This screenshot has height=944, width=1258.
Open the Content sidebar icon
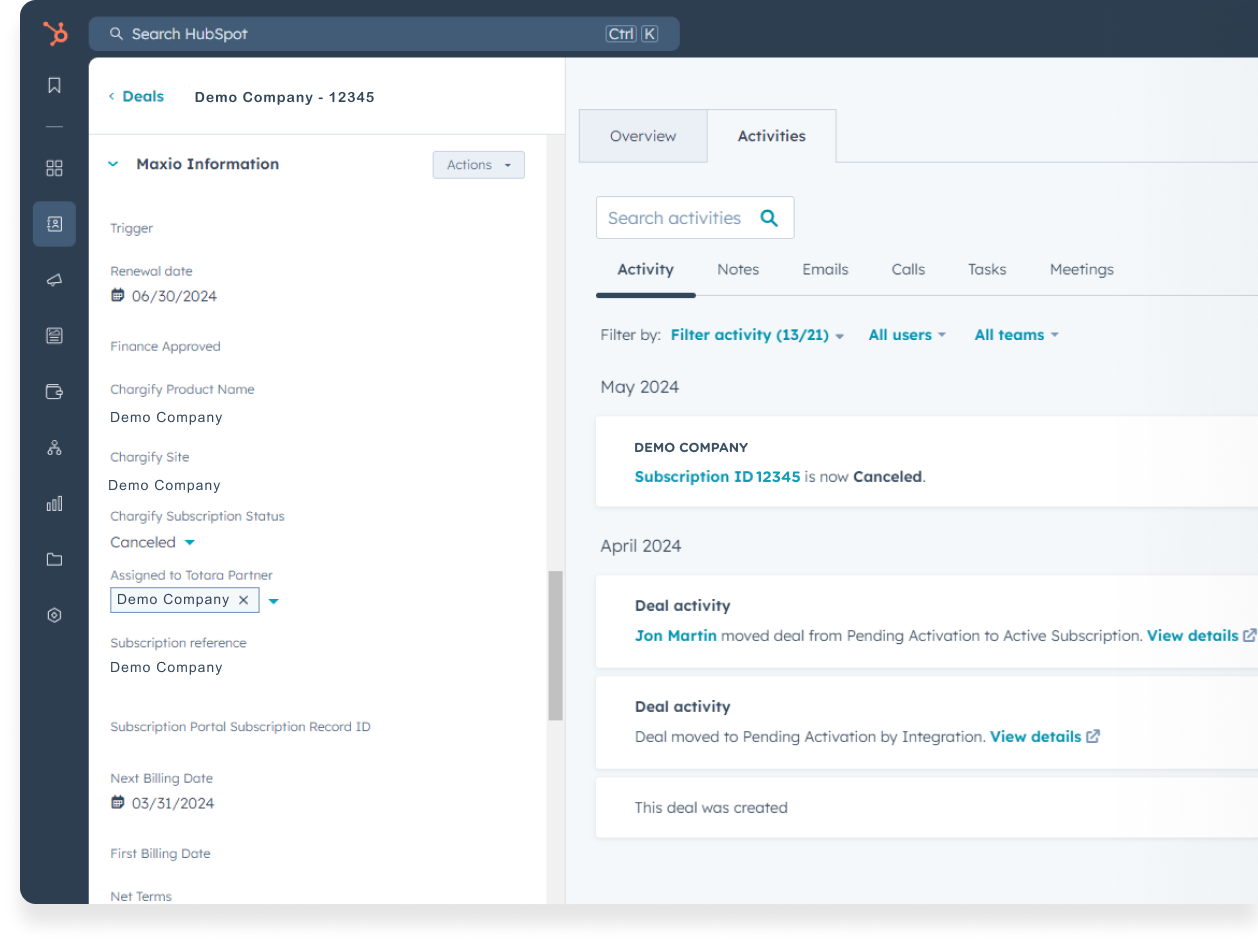(x=55, y=336)
